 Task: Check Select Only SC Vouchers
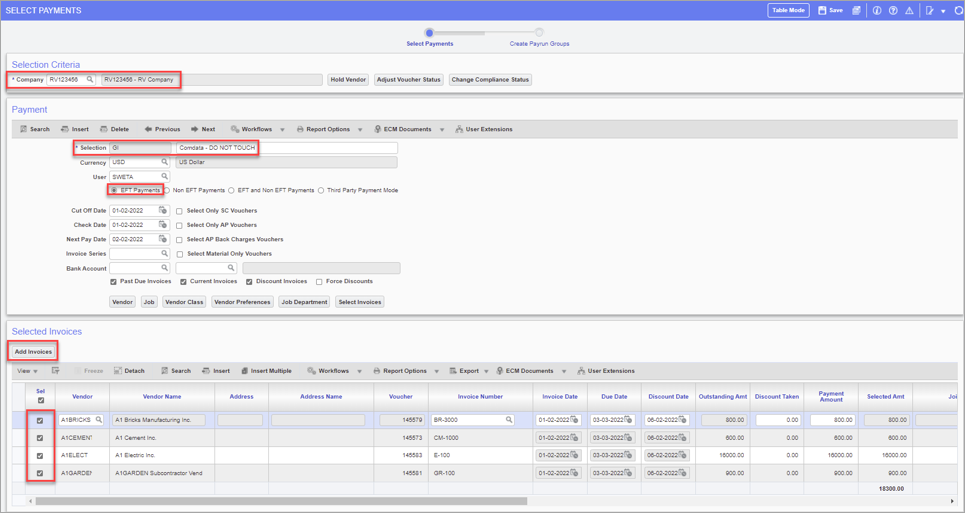179,211
